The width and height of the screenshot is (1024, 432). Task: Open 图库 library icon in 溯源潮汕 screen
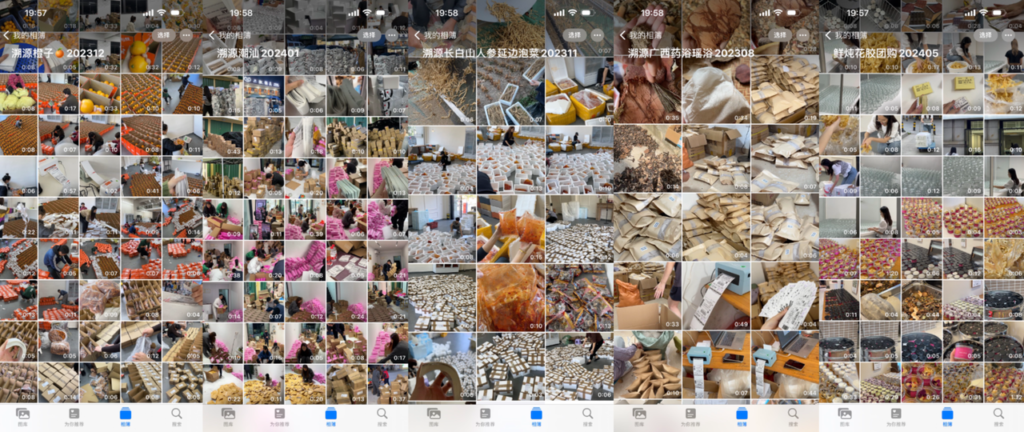point(228,414)
